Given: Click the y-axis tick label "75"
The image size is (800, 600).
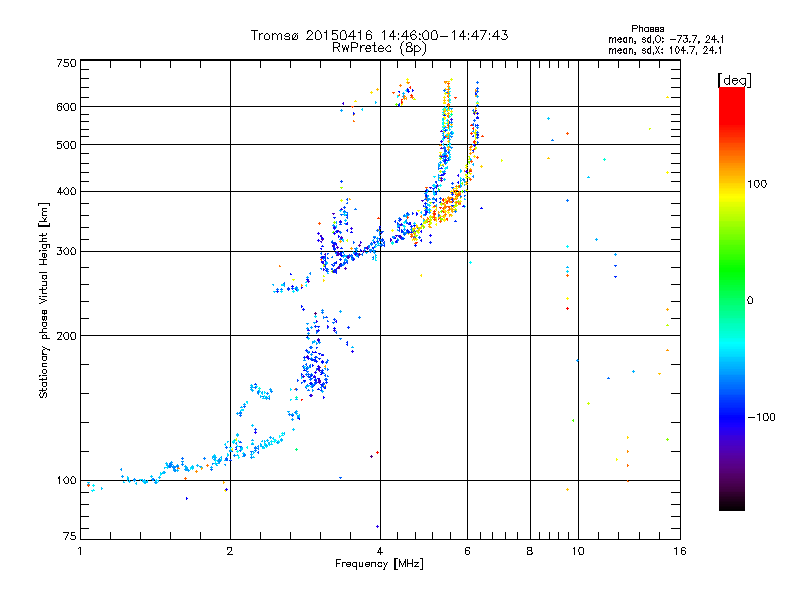Looking at the screenshot, I should point(70,536).
